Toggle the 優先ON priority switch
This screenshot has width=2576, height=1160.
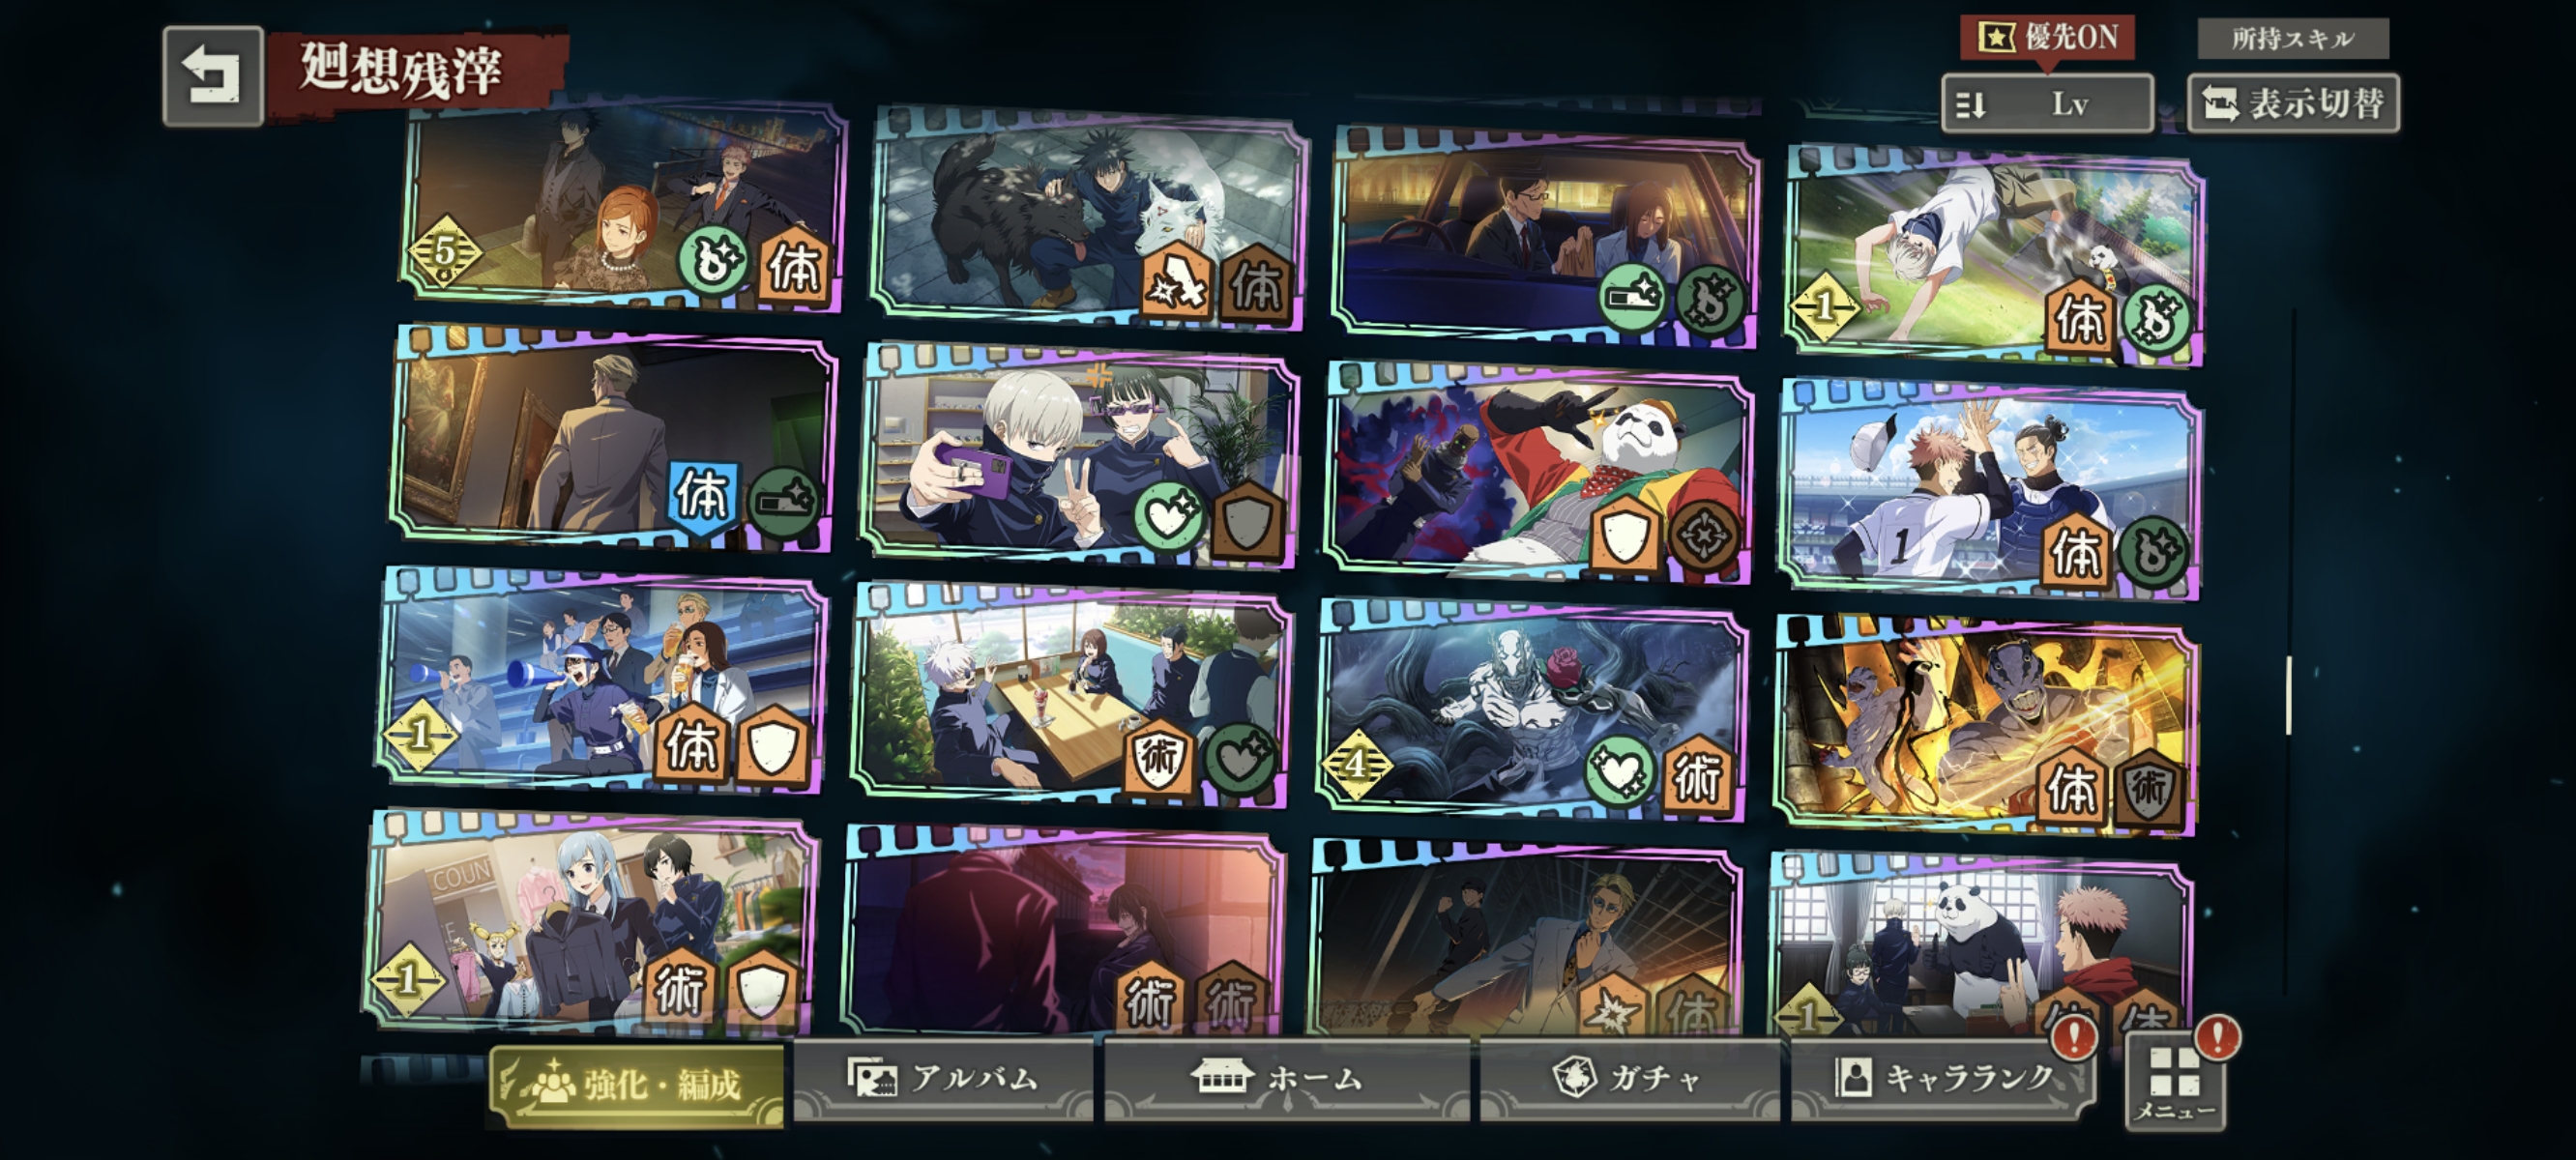pyautogui.click(x=2047, y=38)
